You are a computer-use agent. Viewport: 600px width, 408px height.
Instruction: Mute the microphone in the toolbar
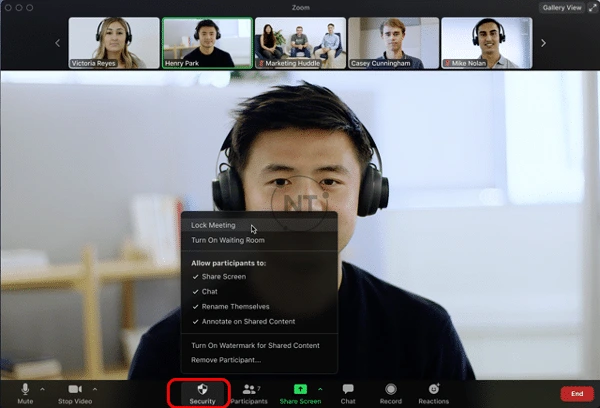25,394
